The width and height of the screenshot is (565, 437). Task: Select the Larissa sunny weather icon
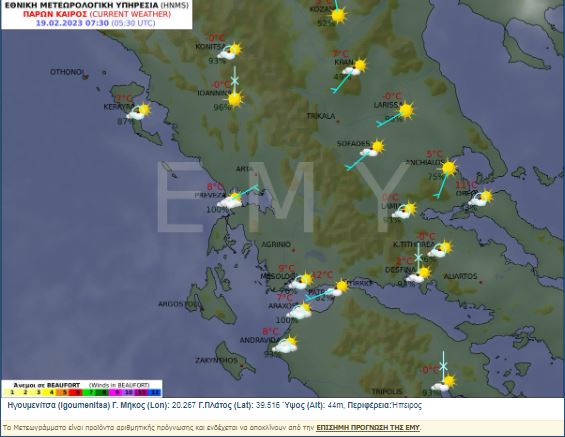coord(406,111)
